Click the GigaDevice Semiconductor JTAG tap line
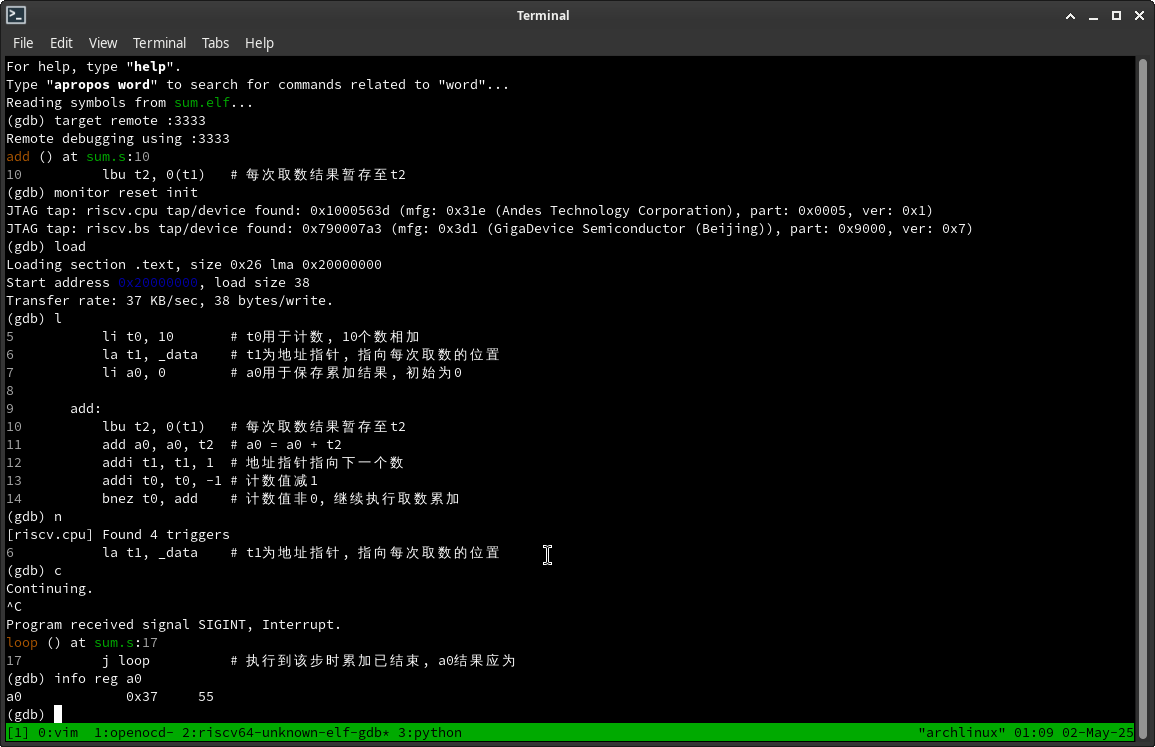Screen dimensions: 1155x747 point(490,228)
